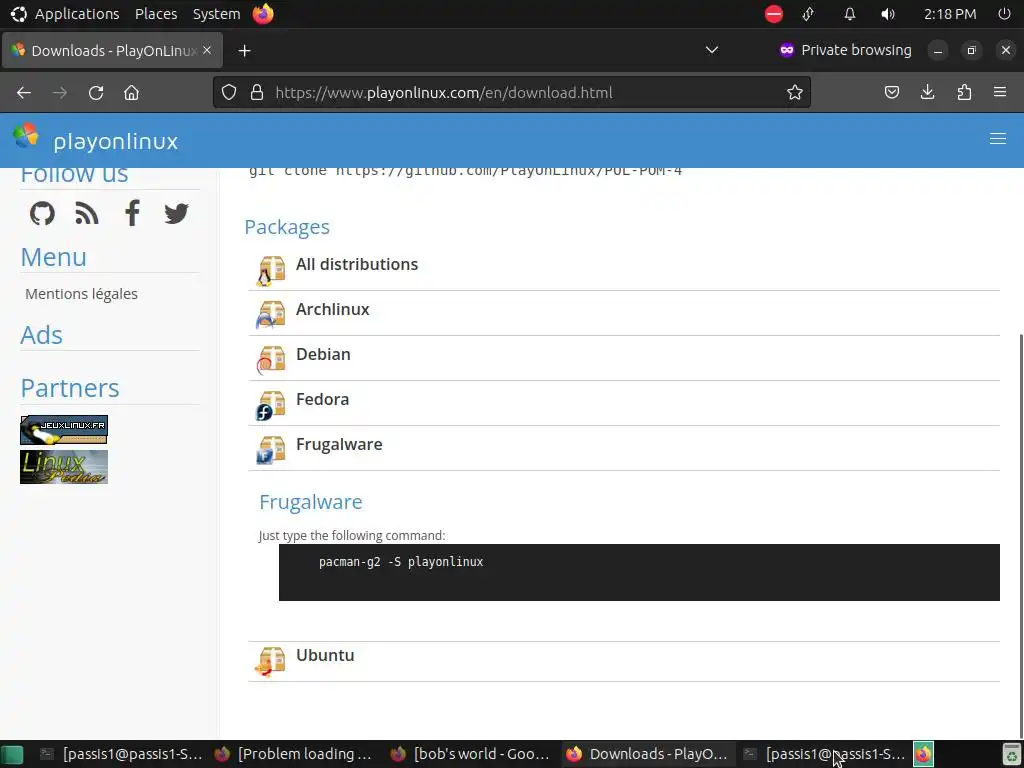
Task: Click the Show Desktop button in bottom panel
Action: click(12, 754)
